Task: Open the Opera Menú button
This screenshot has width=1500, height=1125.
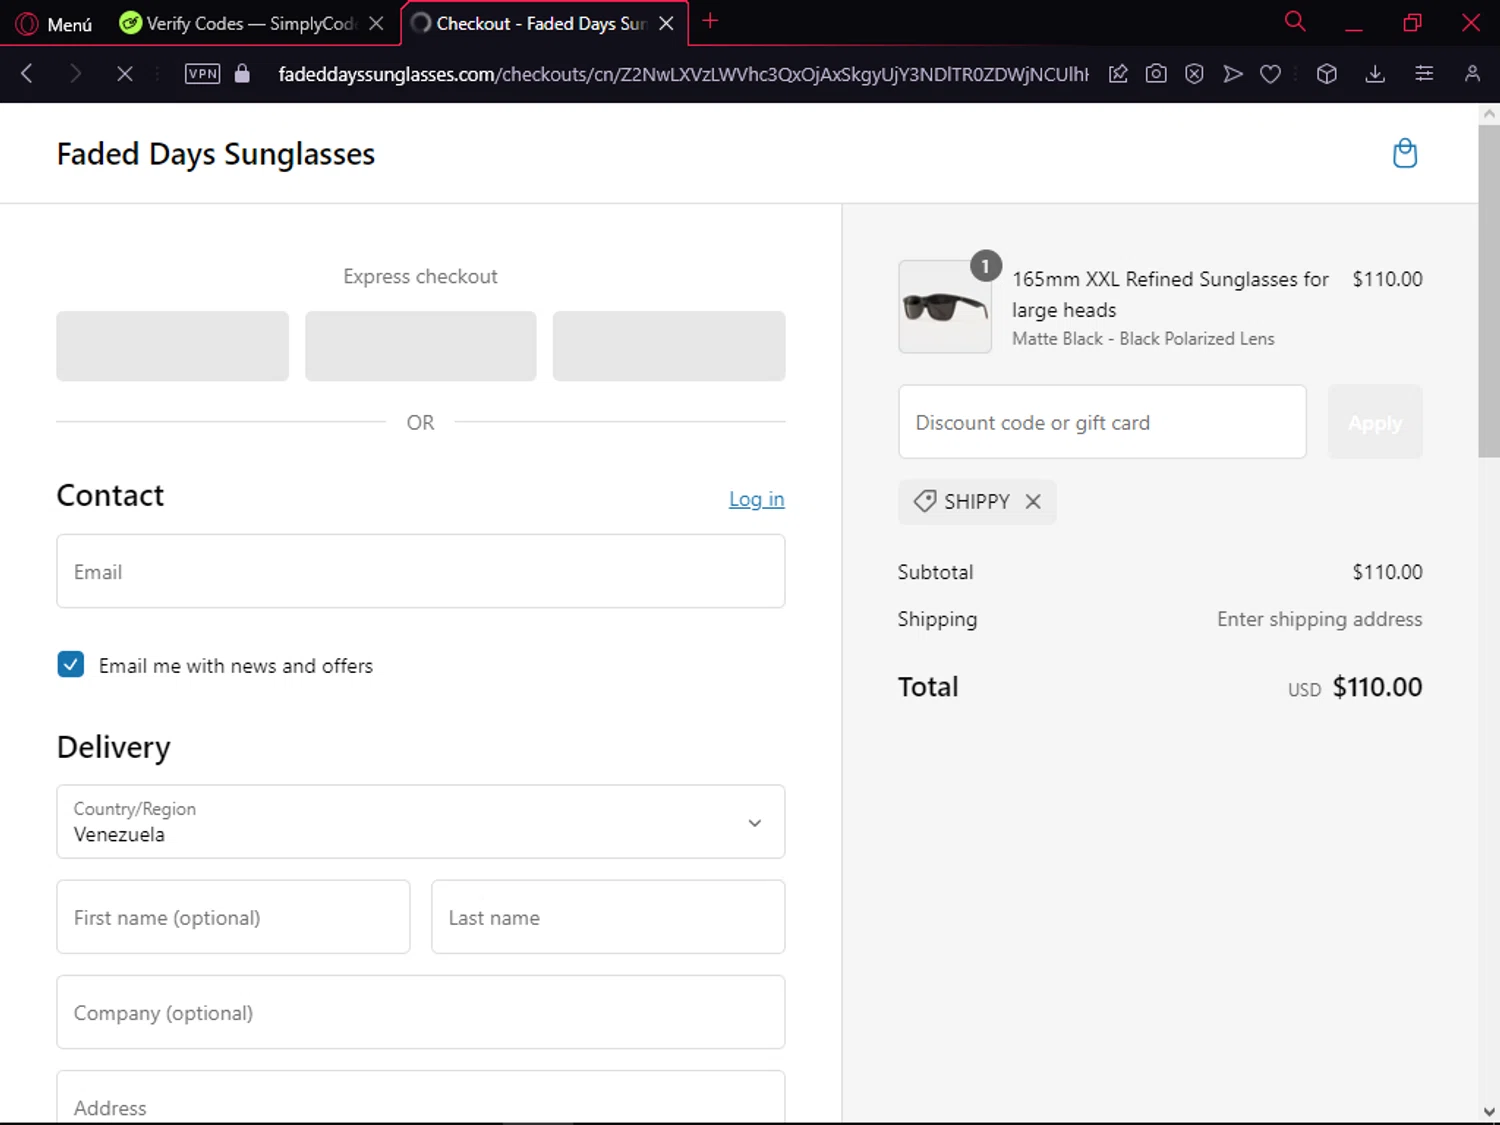Action: pos(55,23)
